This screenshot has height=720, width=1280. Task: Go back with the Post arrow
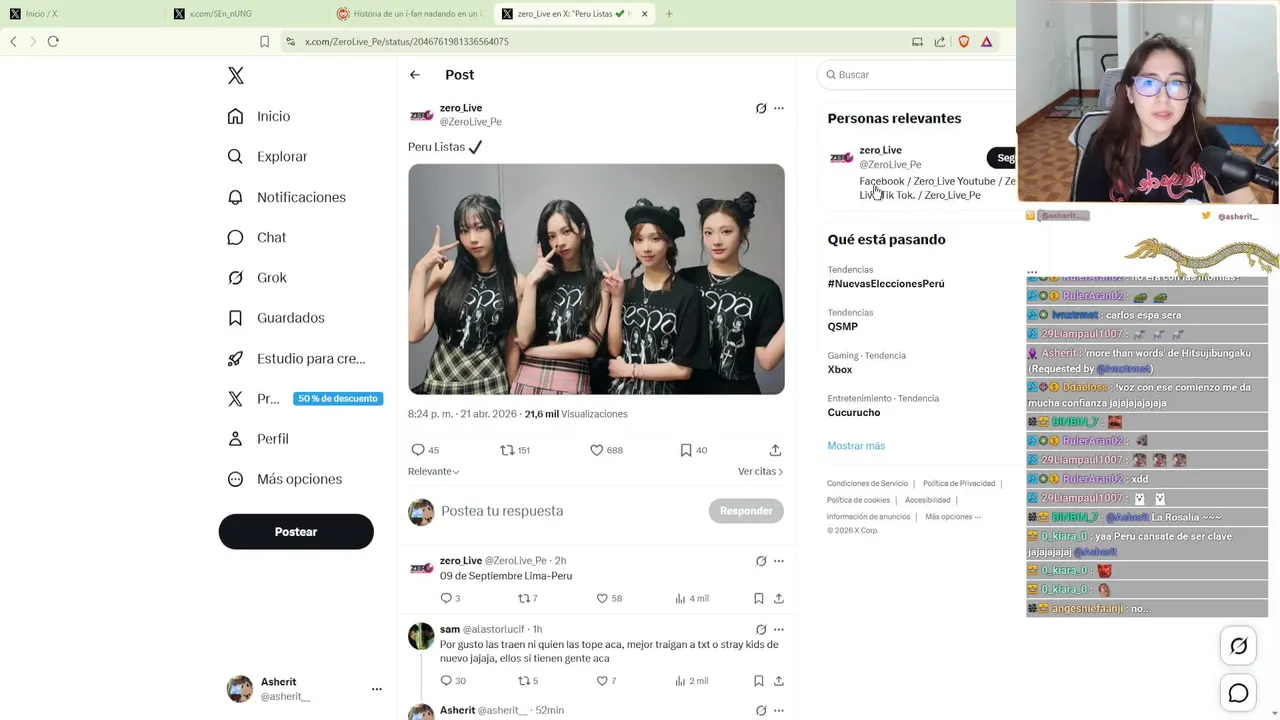click(x=415, y=75)
